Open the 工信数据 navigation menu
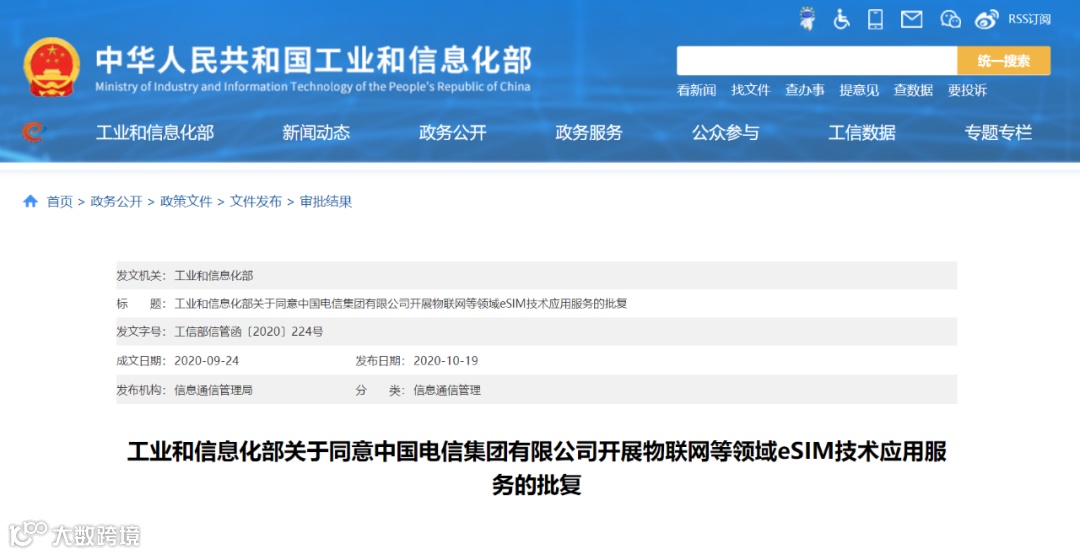This screenshot has width=1080, height=555. (x=862, y=132)
